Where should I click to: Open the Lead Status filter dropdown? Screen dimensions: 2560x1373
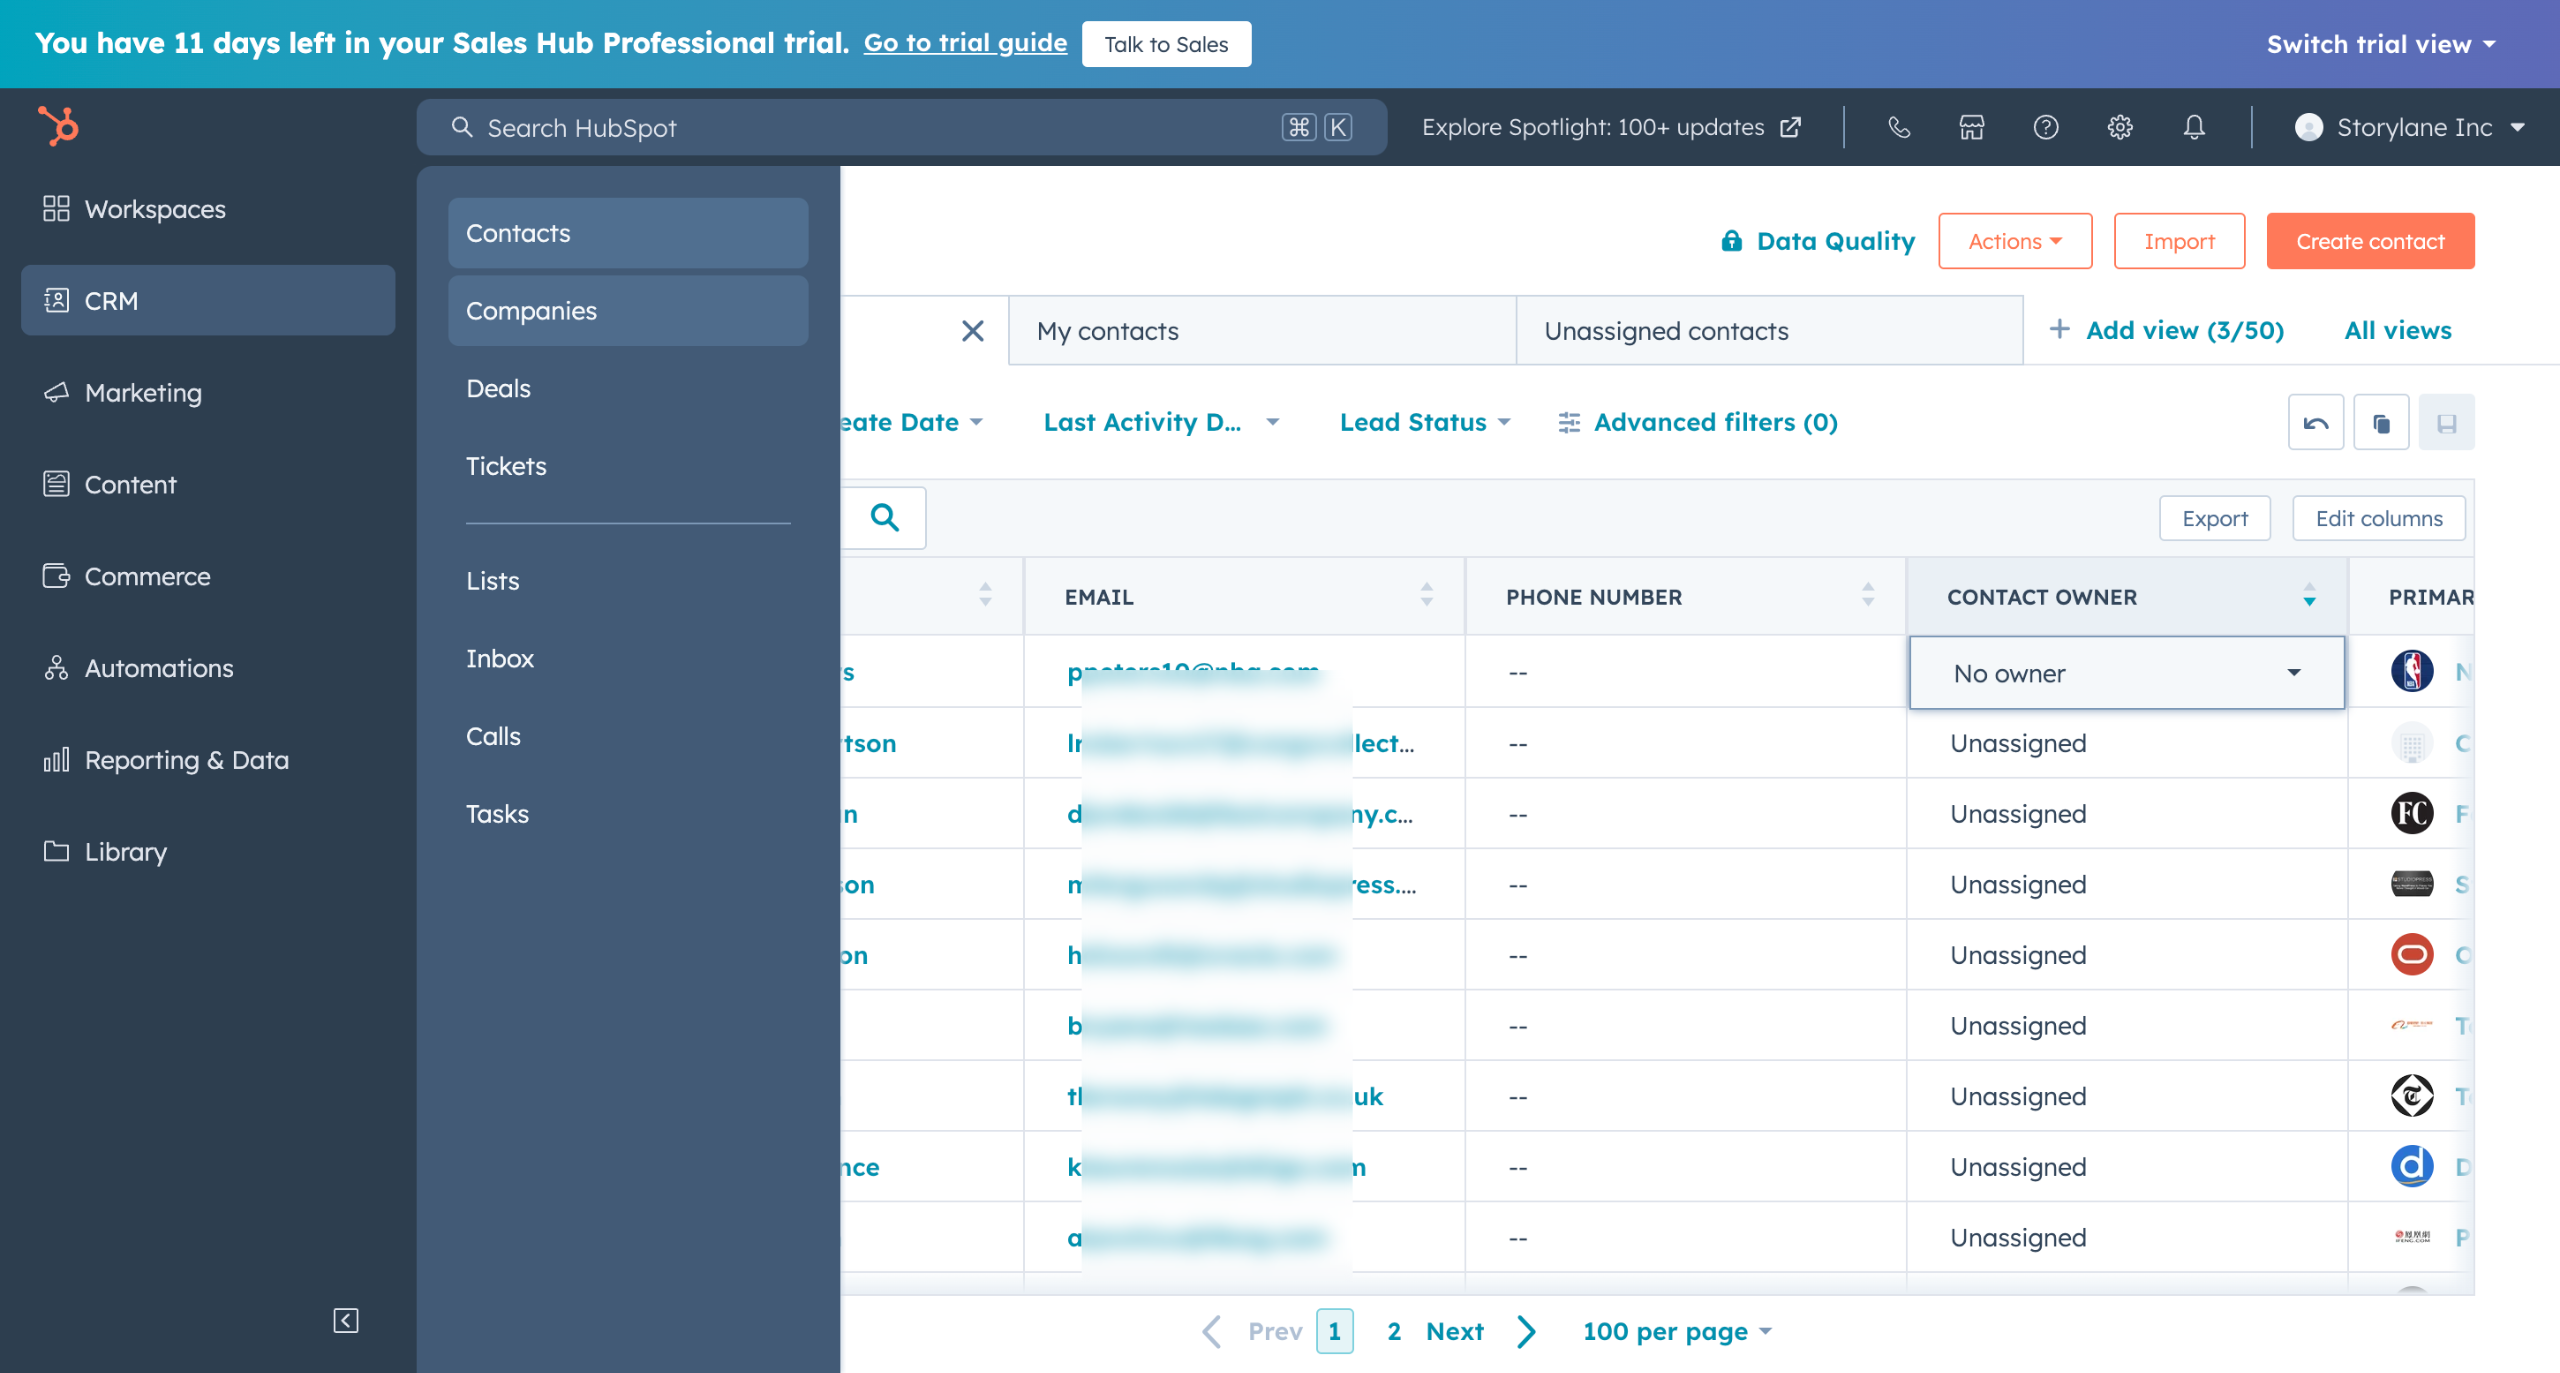click(x=1424, y=422)
